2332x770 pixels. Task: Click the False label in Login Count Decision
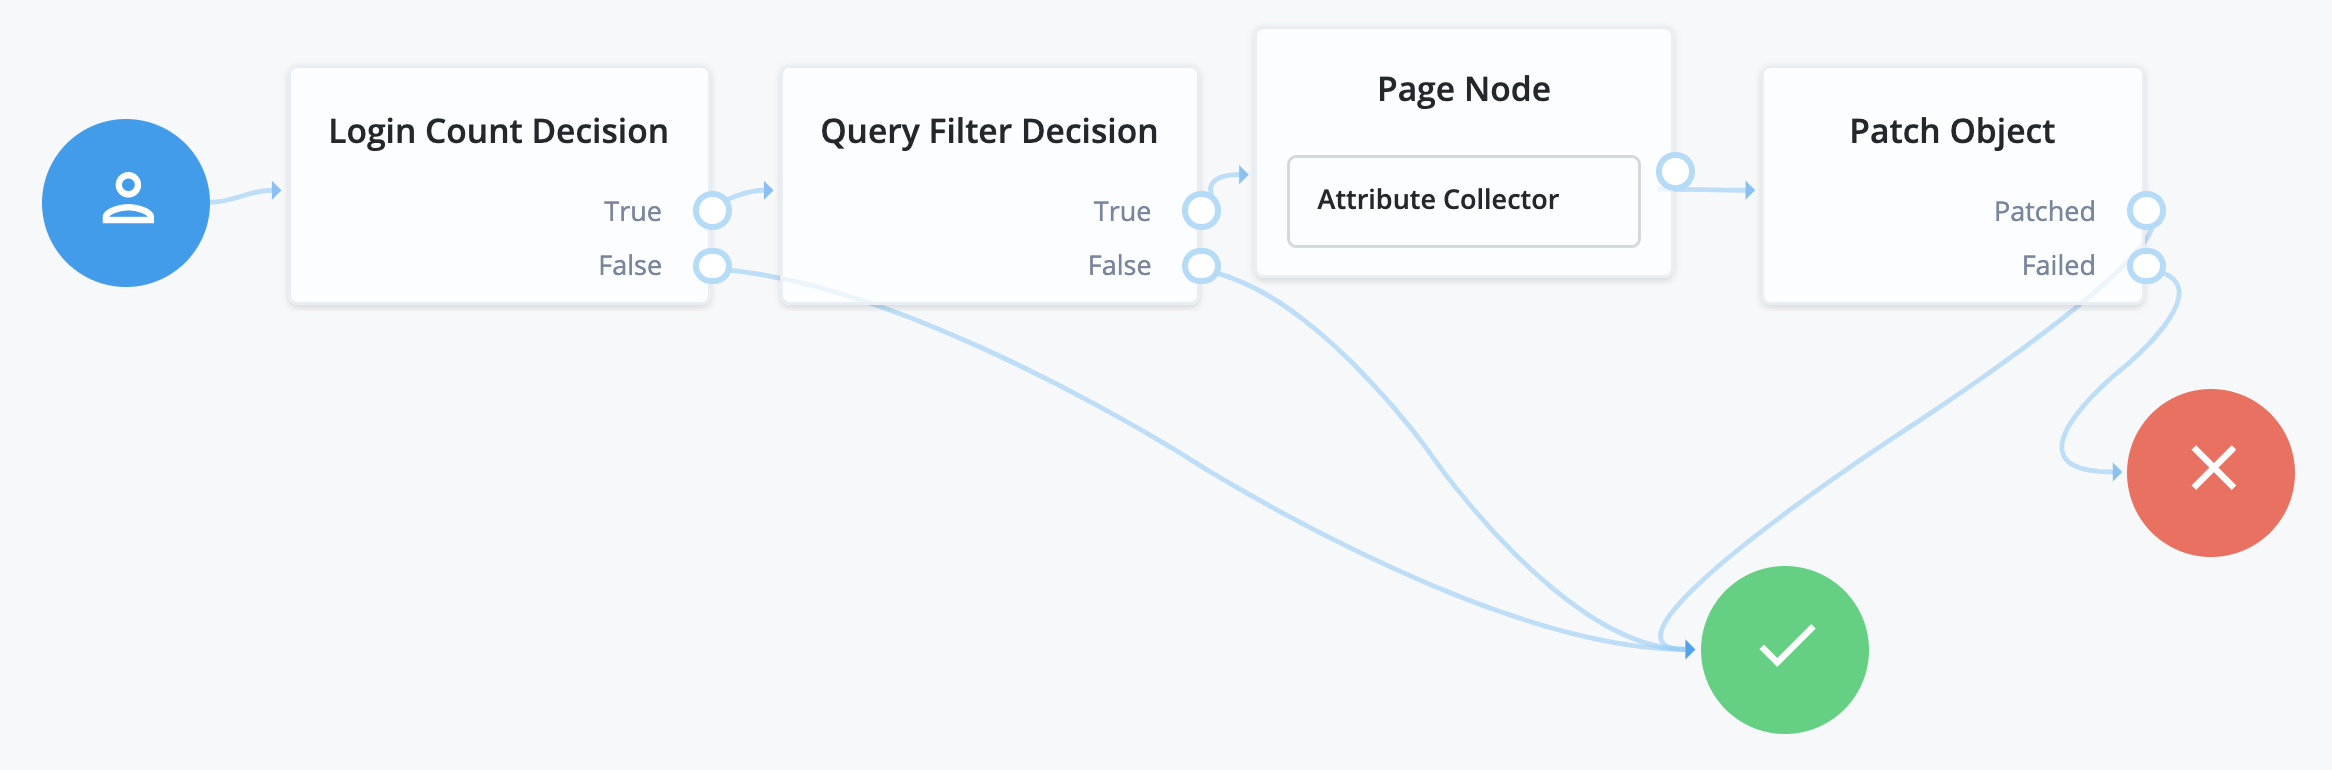coord(630,265)
